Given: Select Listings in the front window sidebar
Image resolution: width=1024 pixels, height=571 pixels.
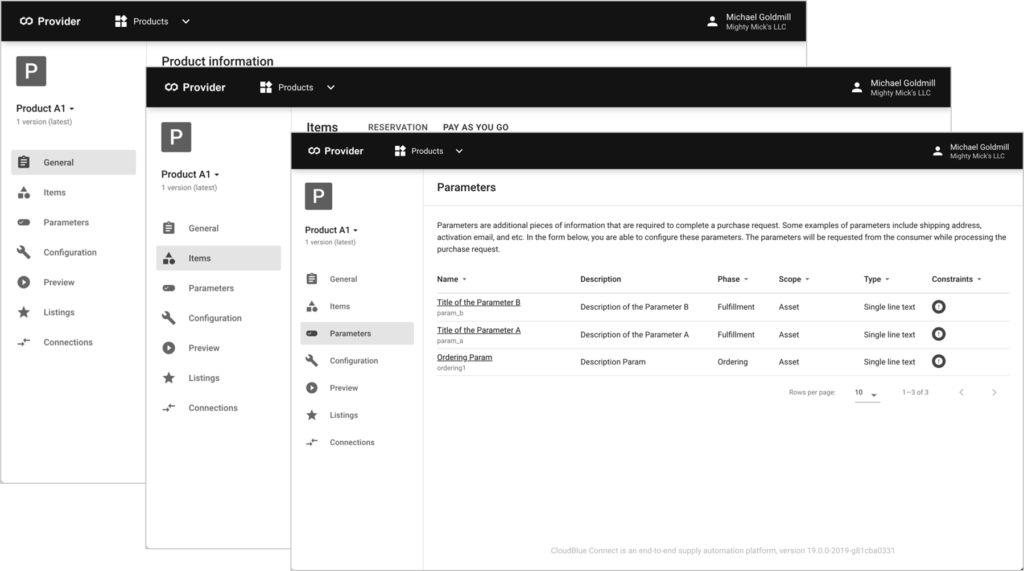Looking at the screenshot, I should click(x=357, y=415).
